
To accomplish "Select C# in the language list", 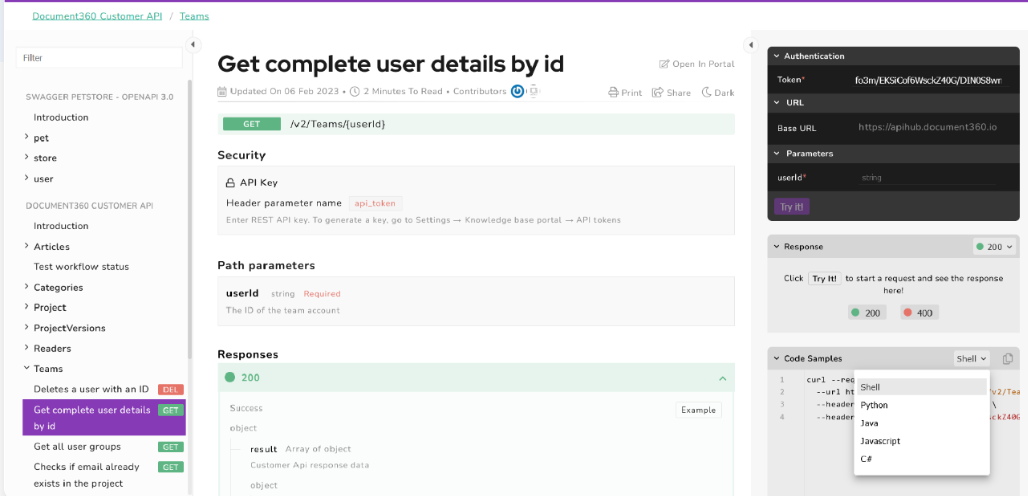I will [922, 459].
